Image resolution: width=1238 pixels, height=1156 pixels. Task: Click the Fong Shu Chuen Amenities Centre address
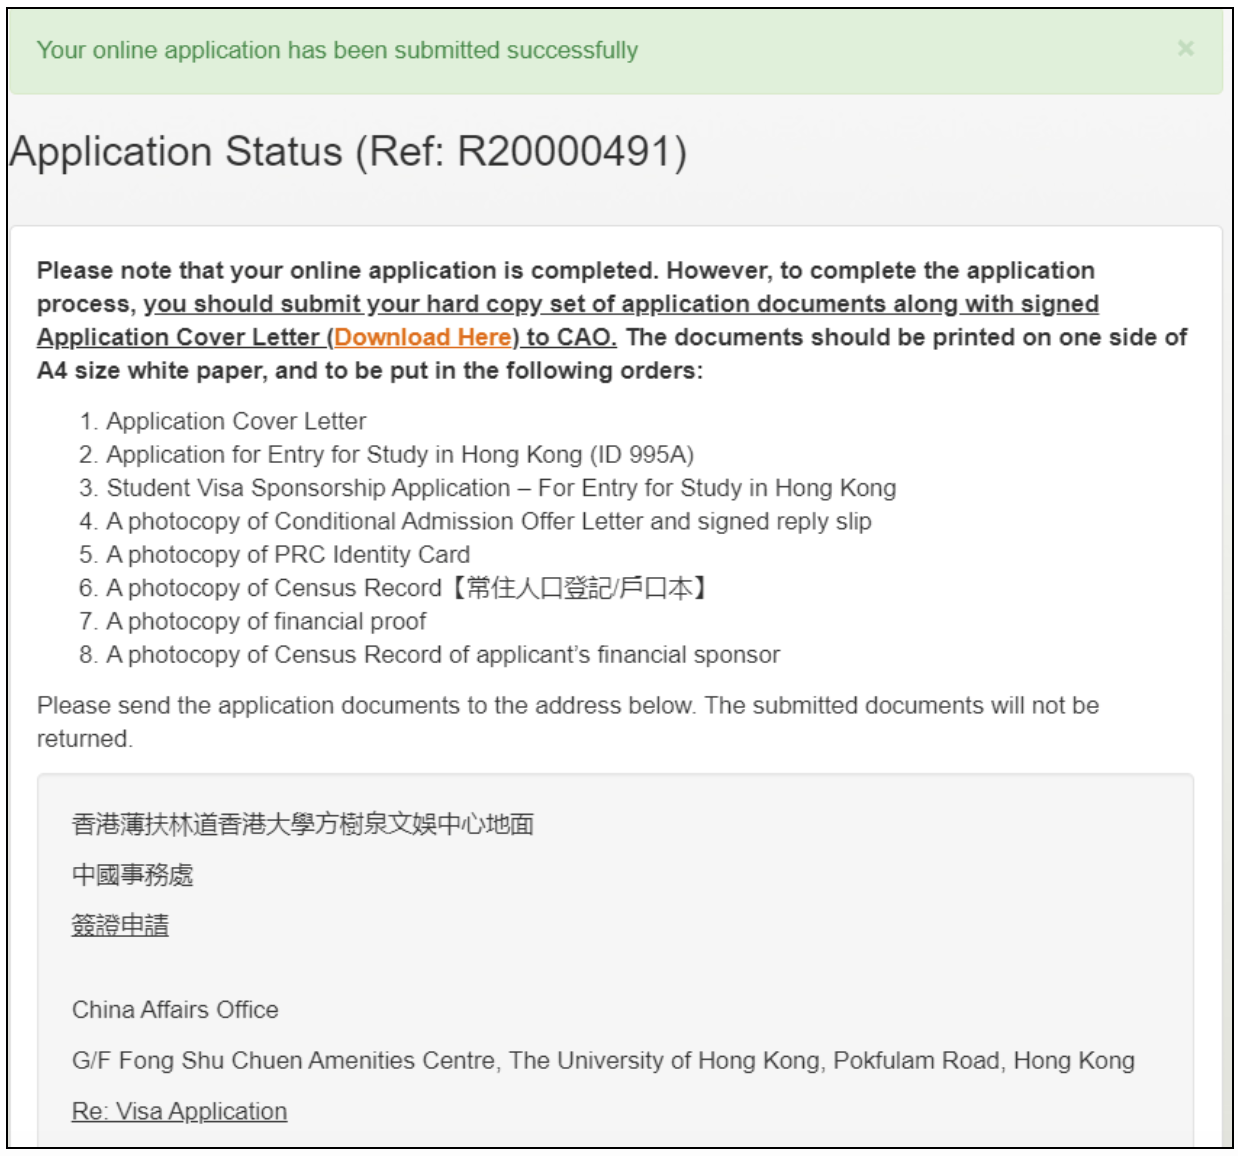click(602, 1060)
